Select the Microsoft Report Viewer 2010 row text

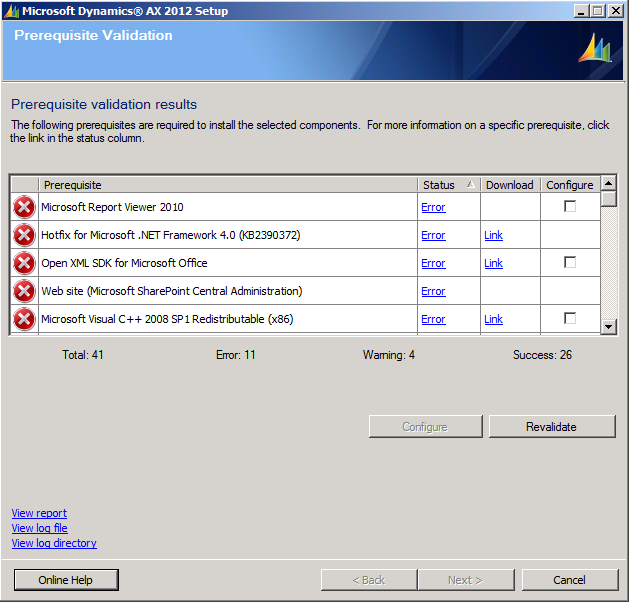(112, 207)
